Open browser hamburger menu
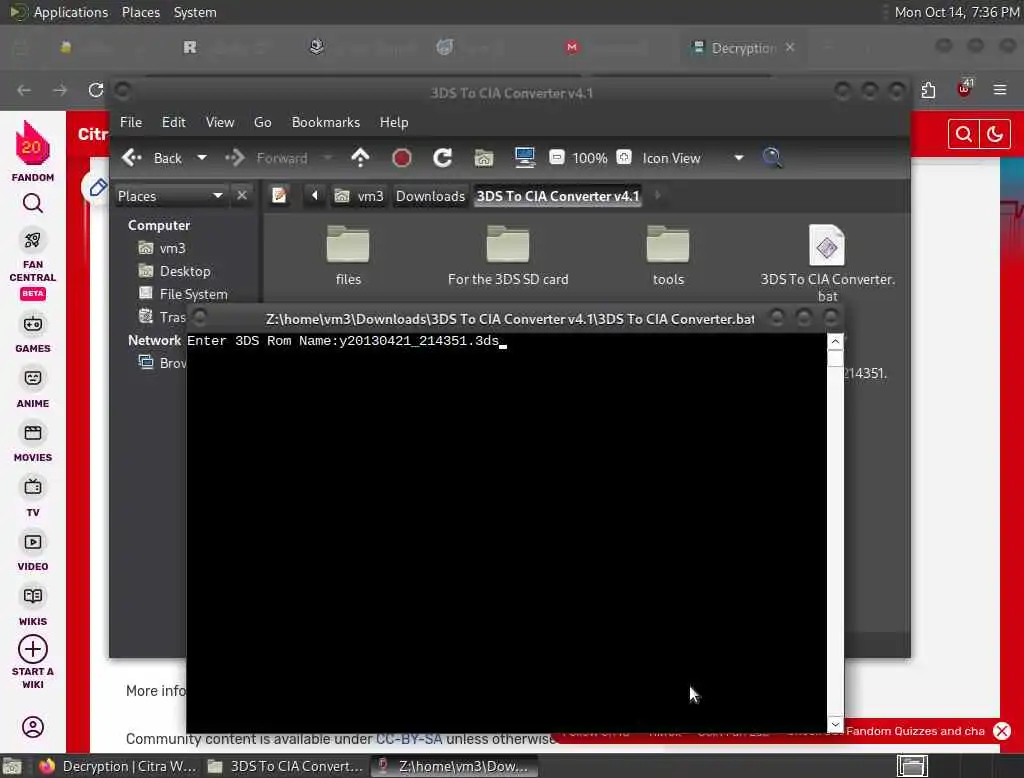Viewport: 1024px width, 778px height. (999, 89)
